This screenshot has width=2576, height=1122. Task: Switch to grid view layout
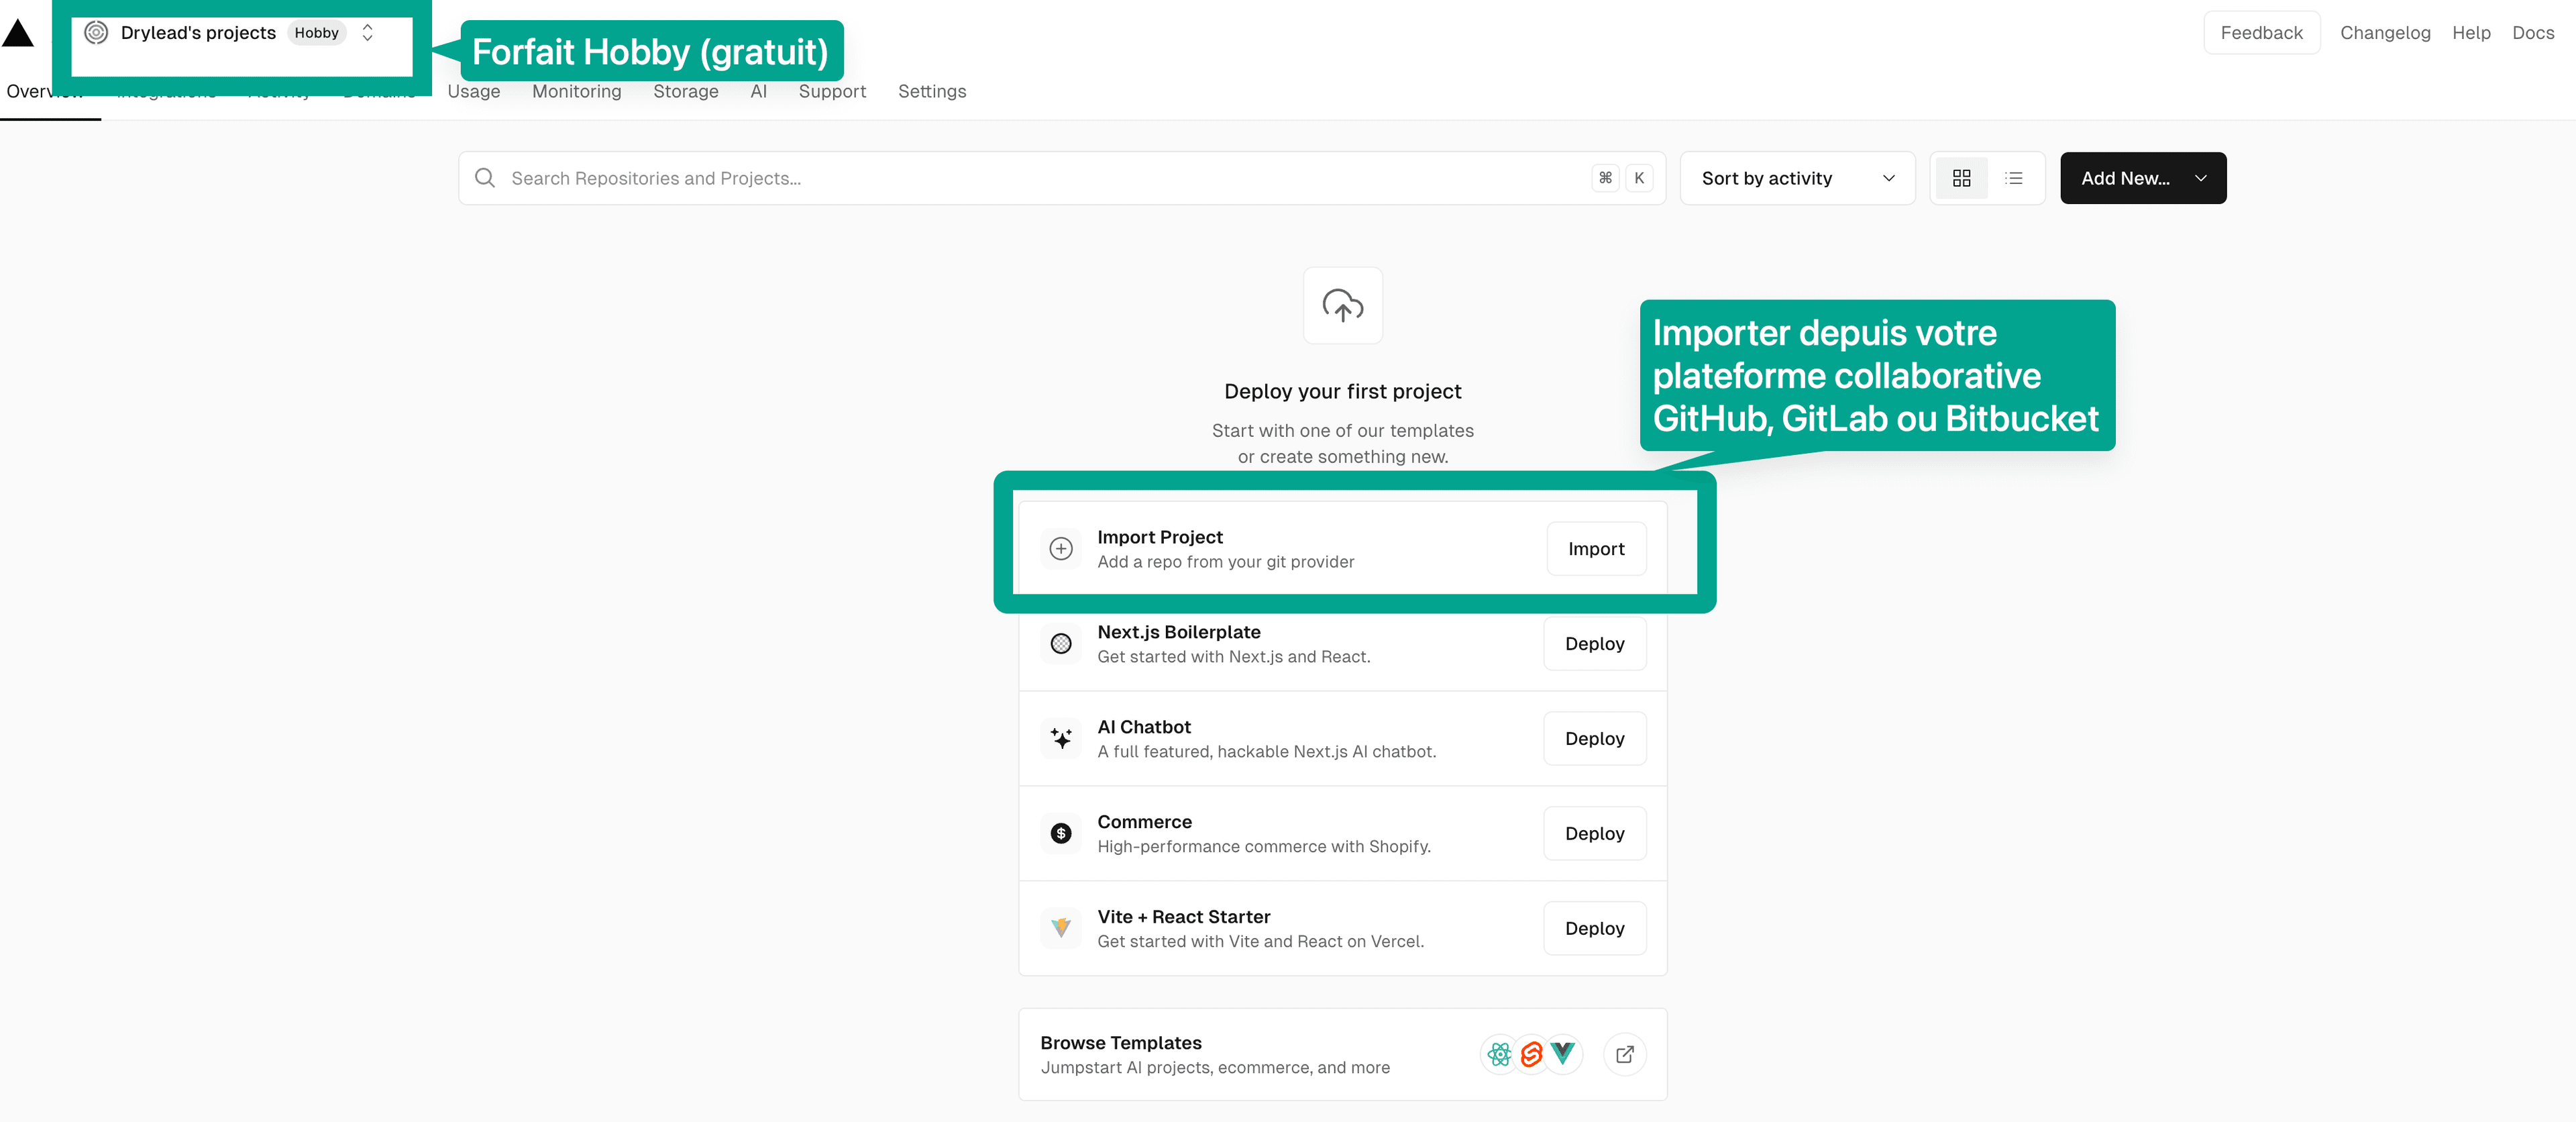coord(1961,178)
